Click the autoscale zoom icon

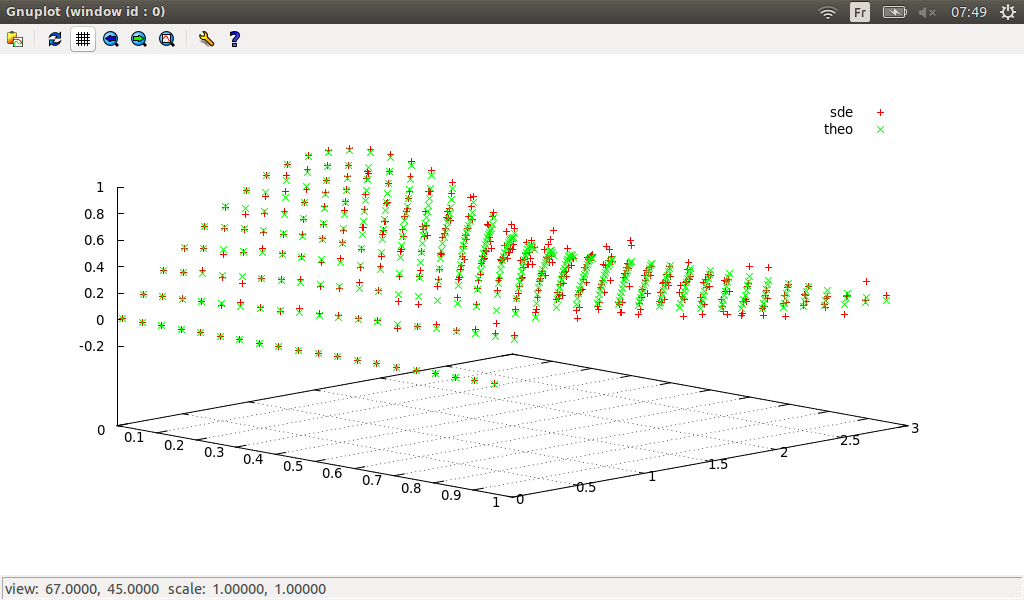point(167,39)
